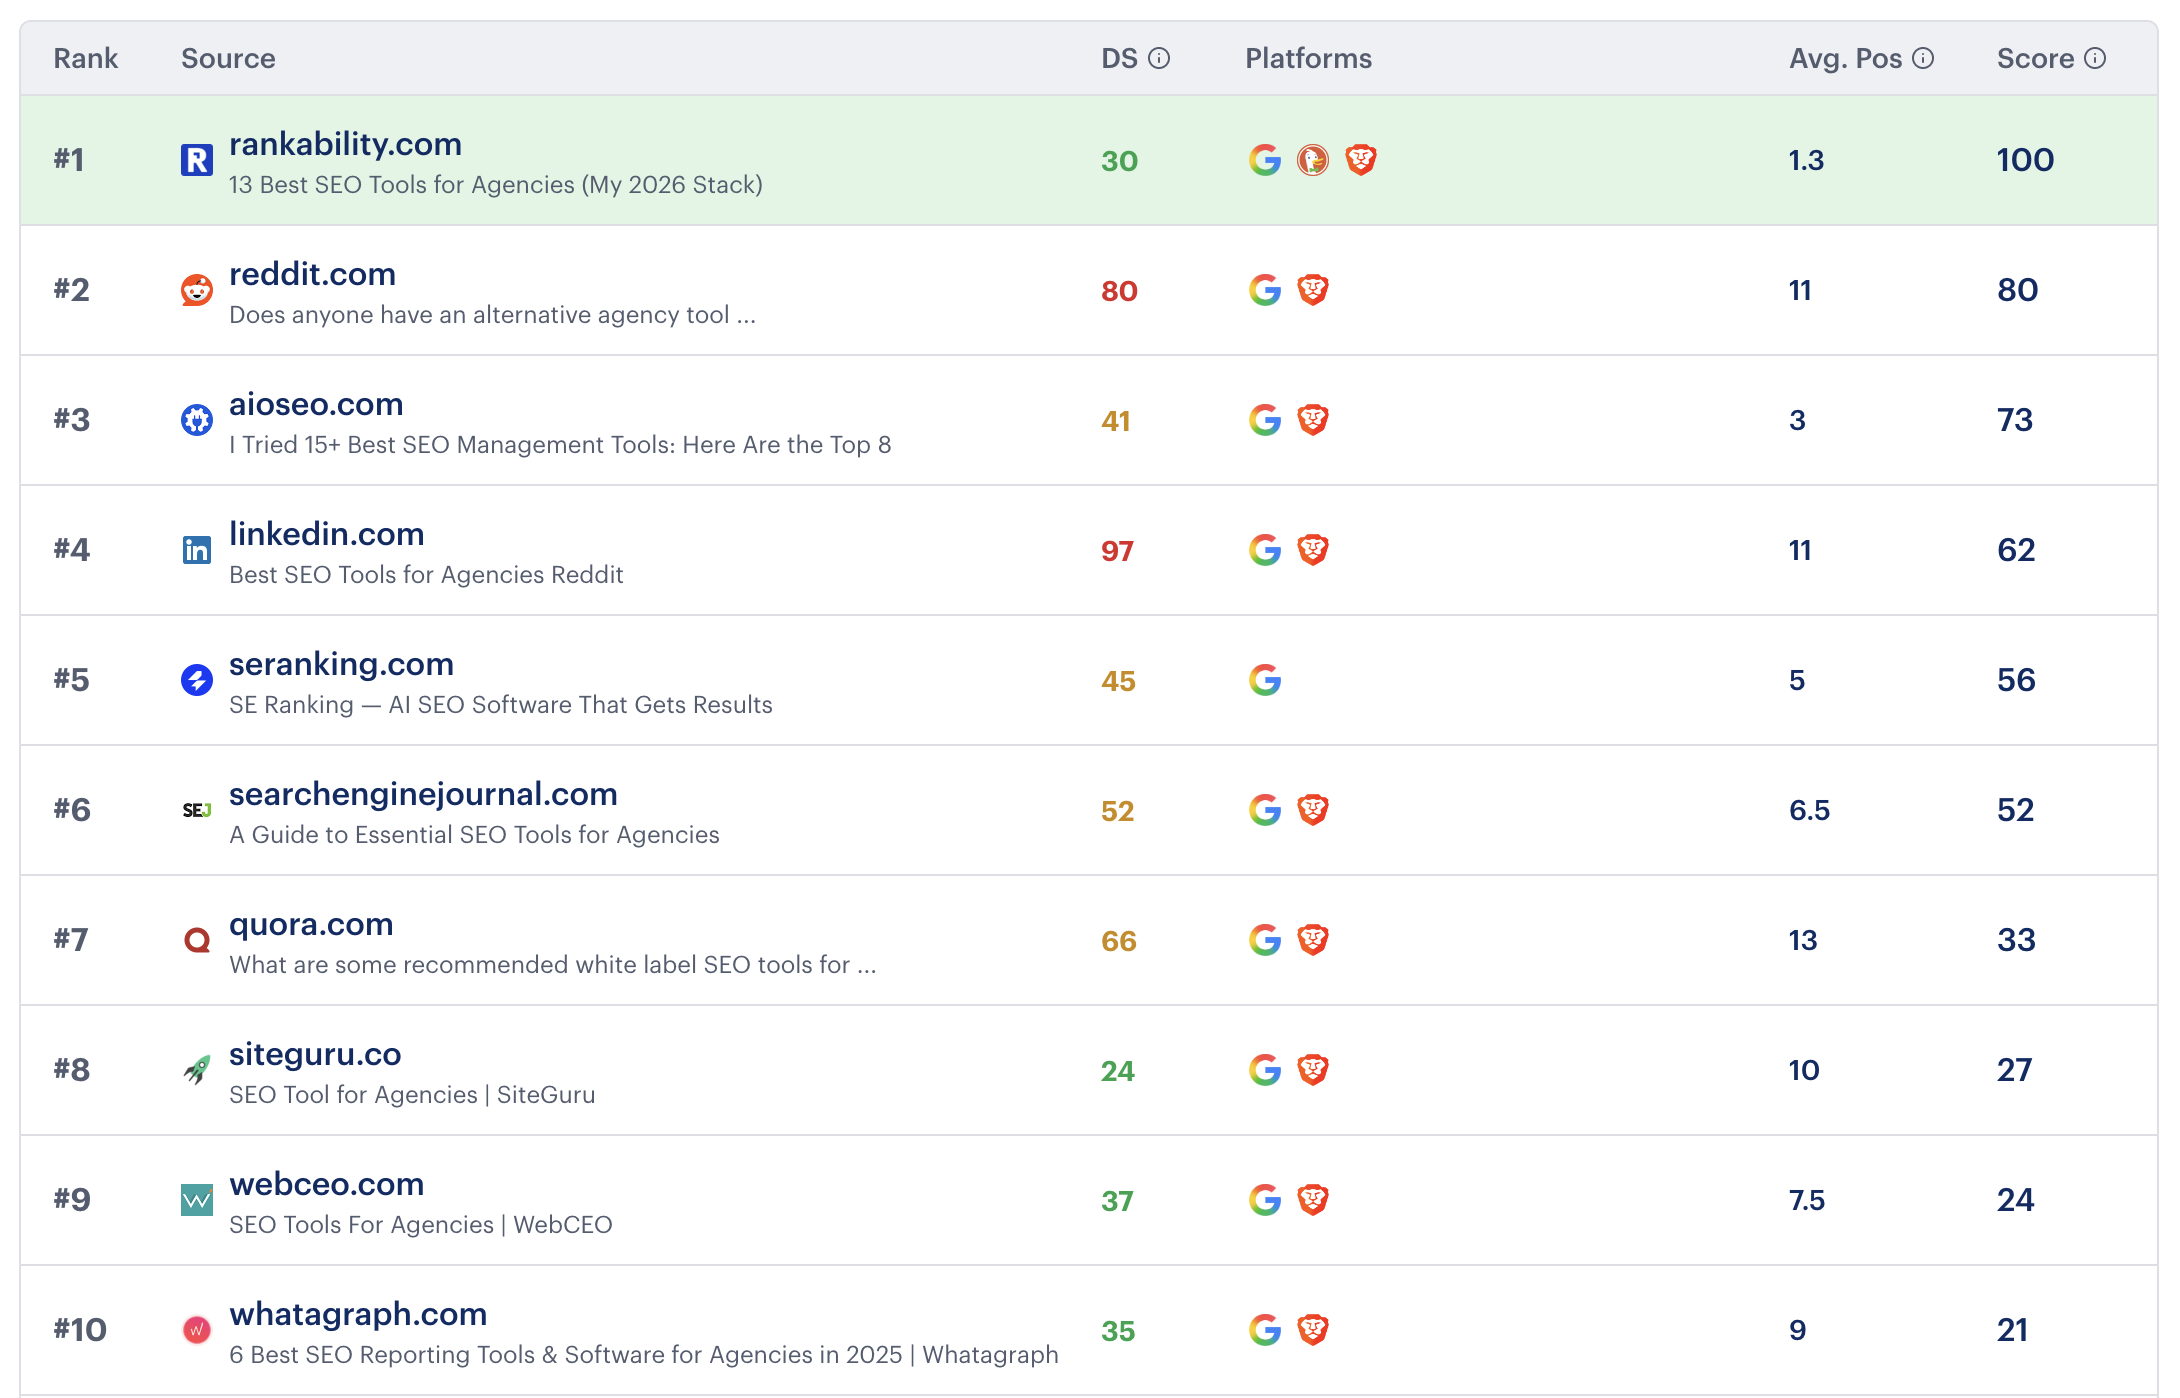Click the Quora favicon

click(197, 940)
